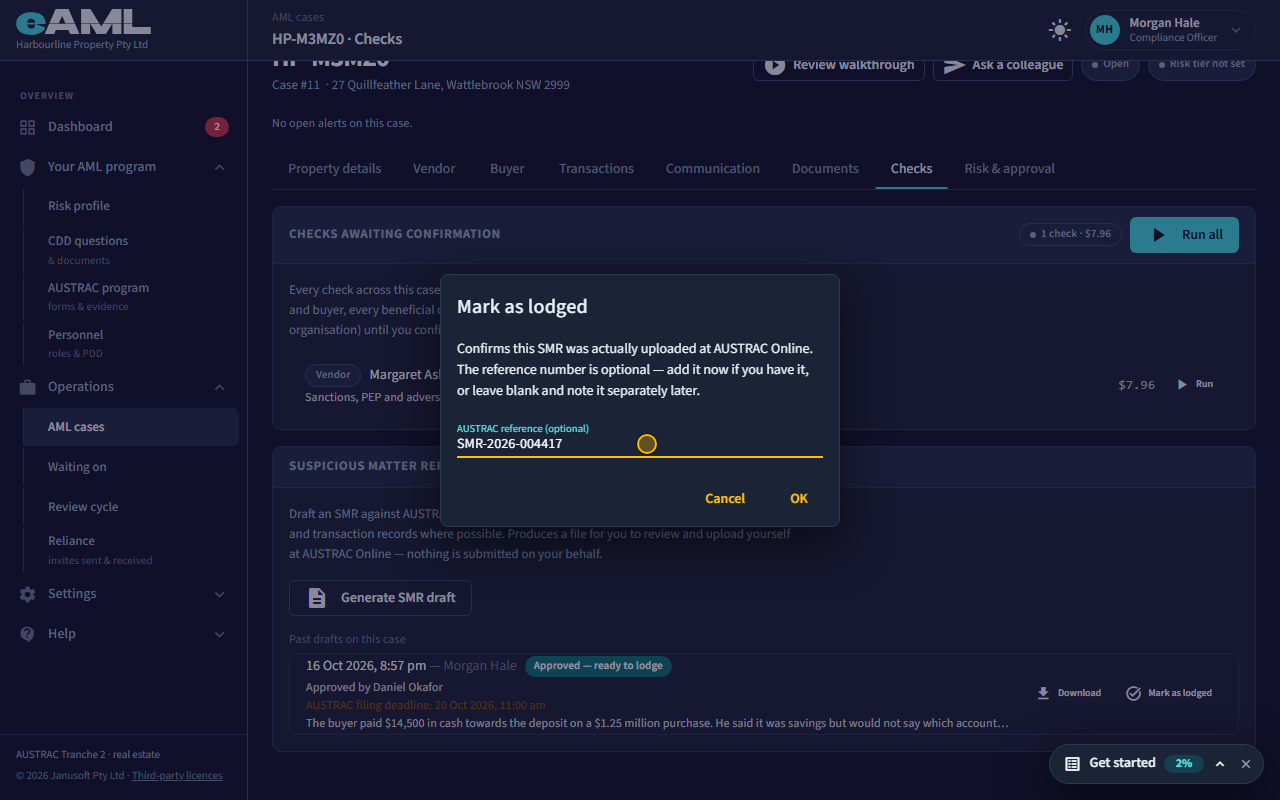This screenshot has height=800, width=1280.
Task: Click the Download icon for the past draft
Action: (1044, 693)
